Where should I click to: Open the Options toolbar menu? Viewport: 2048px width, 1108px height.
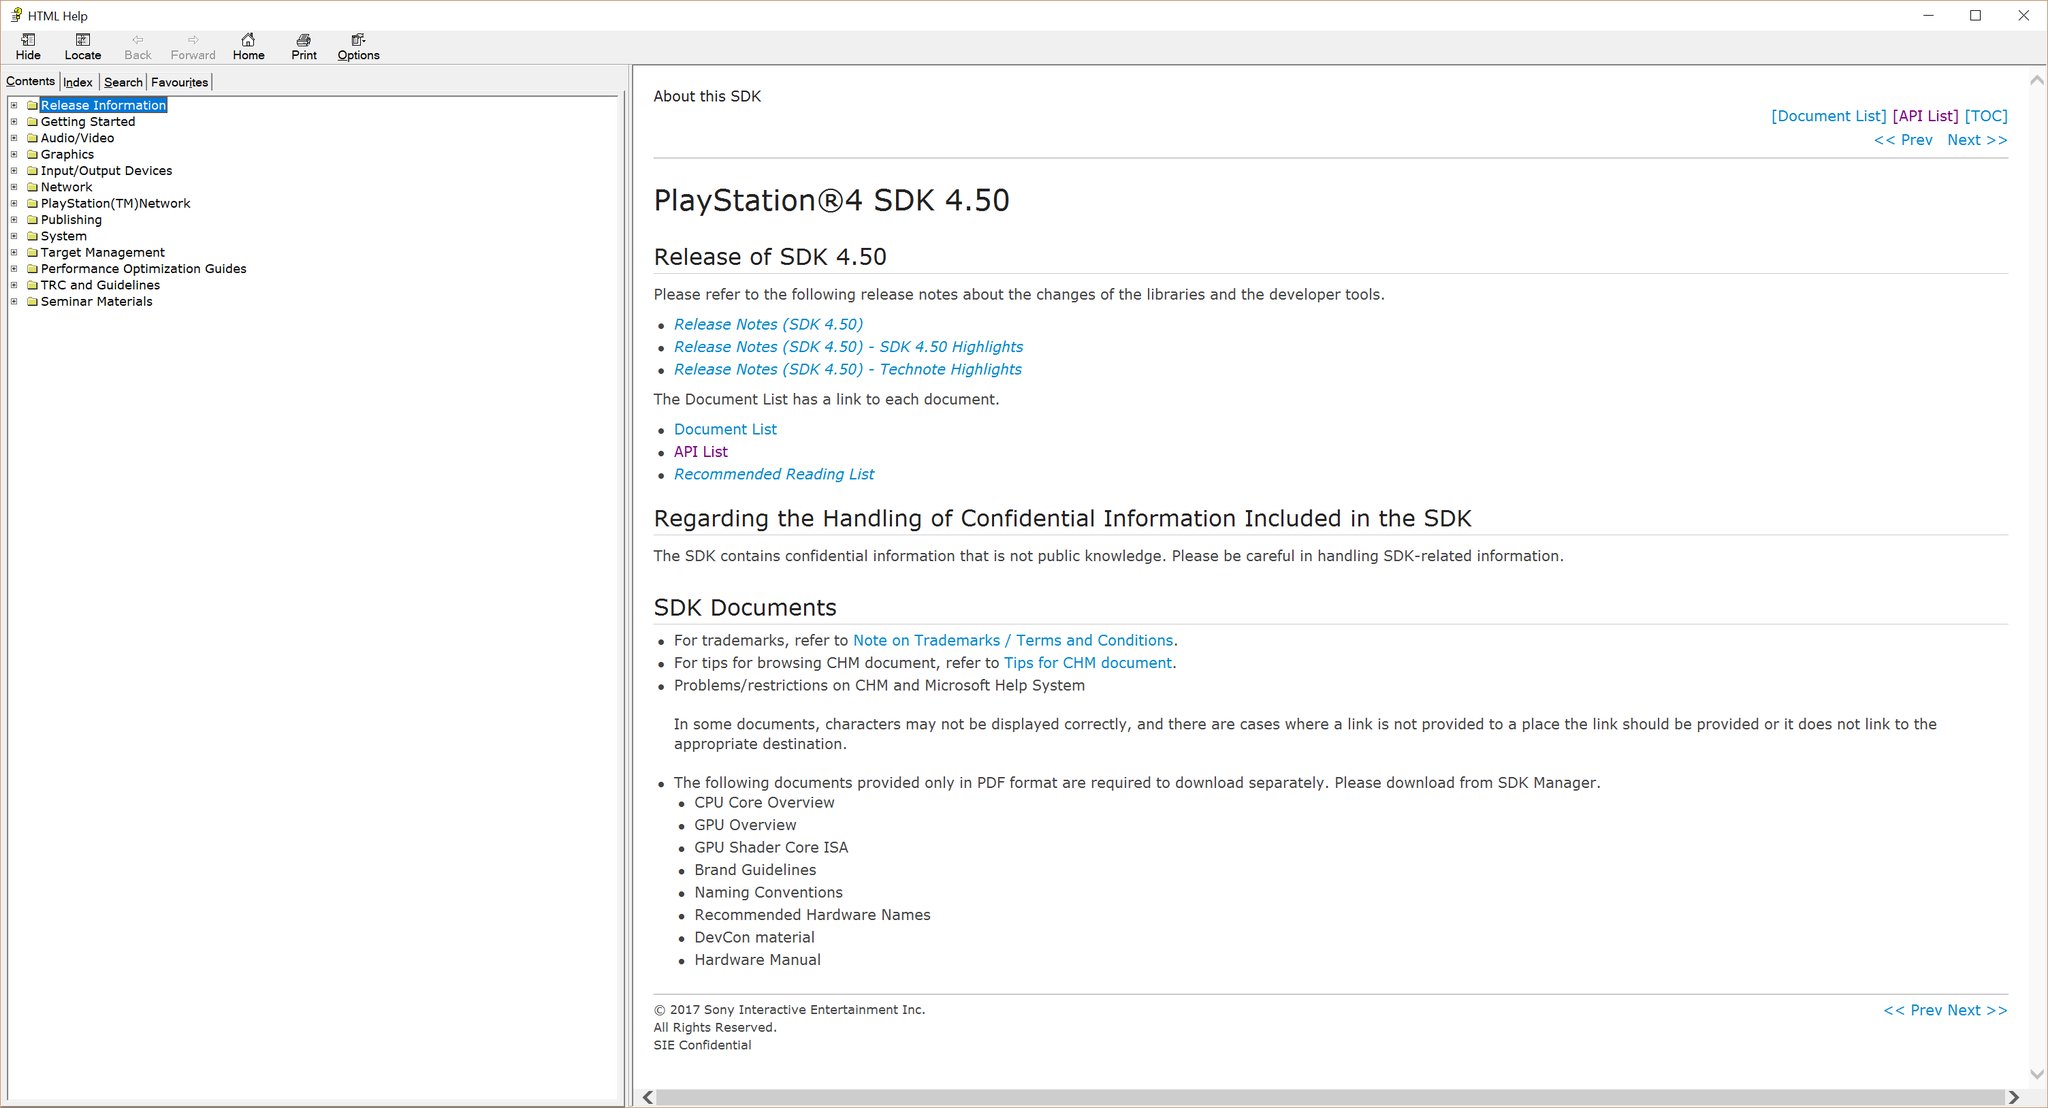click(358, 46)
